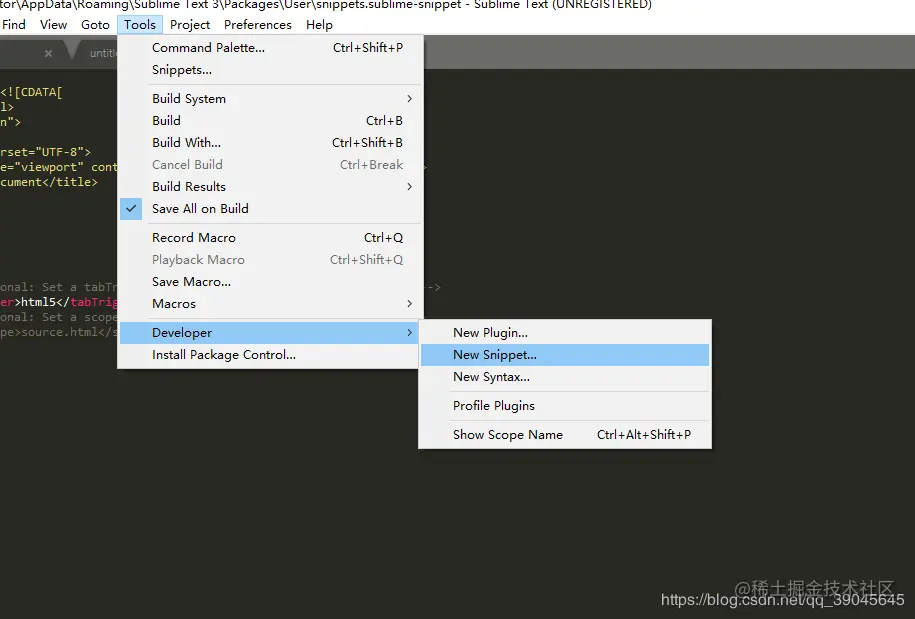Choose New Plugin... from Developer submenu
Screen dimensions: 915x619
565,333
